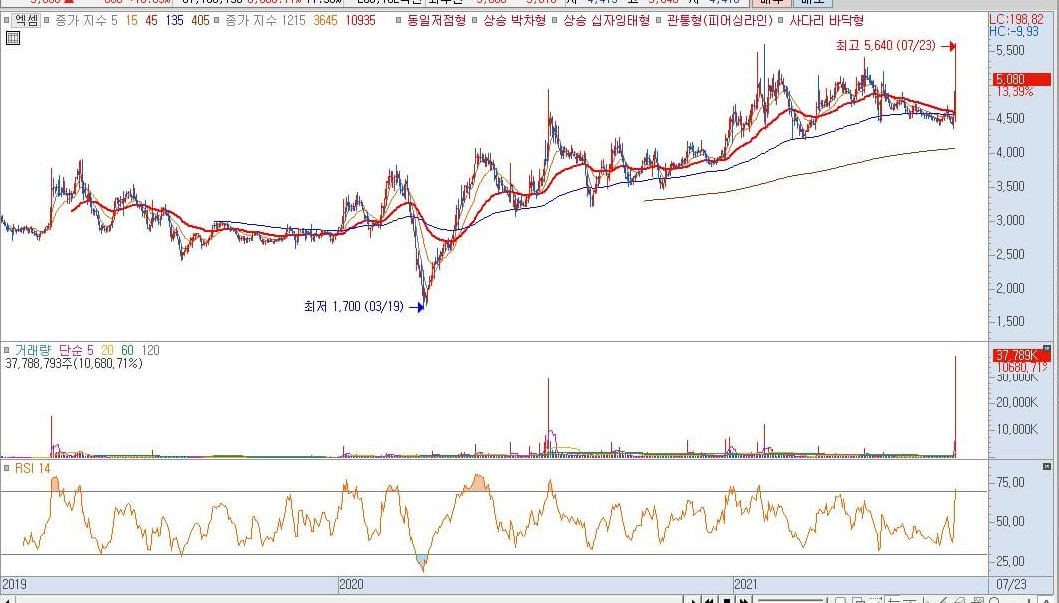The width and height of the screenshot is (1059, 603).
Task: Select the 135-period moving average label
Action: (x=174, y=20)
